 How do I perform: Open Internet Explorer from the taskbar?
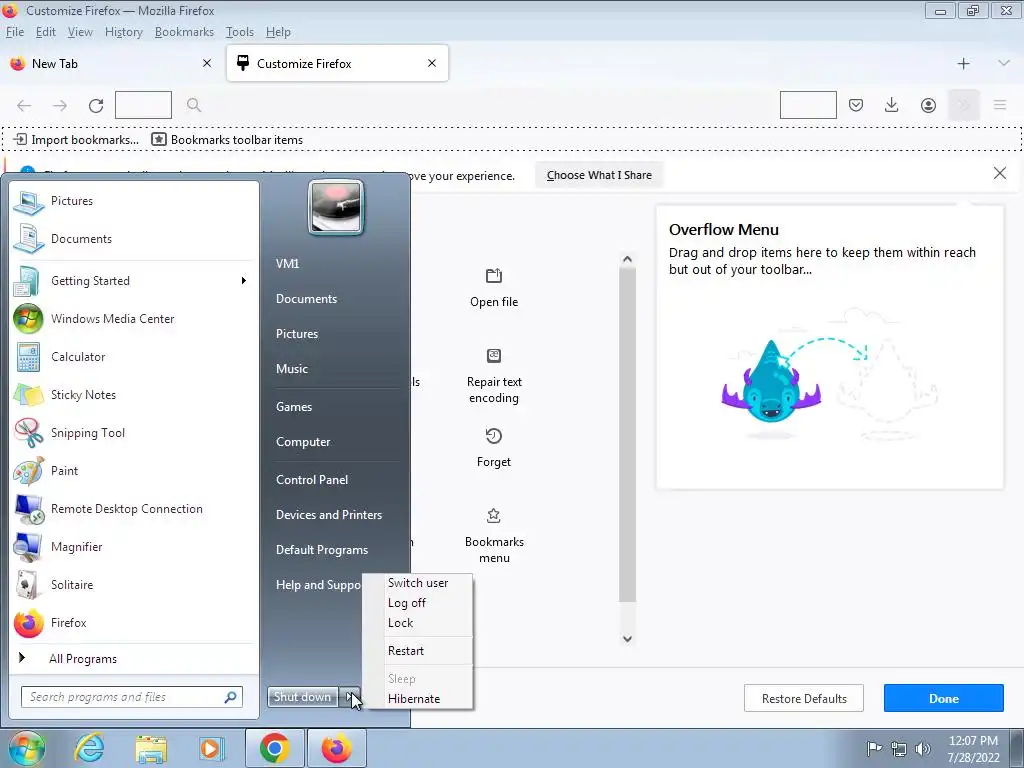(89, 748)
